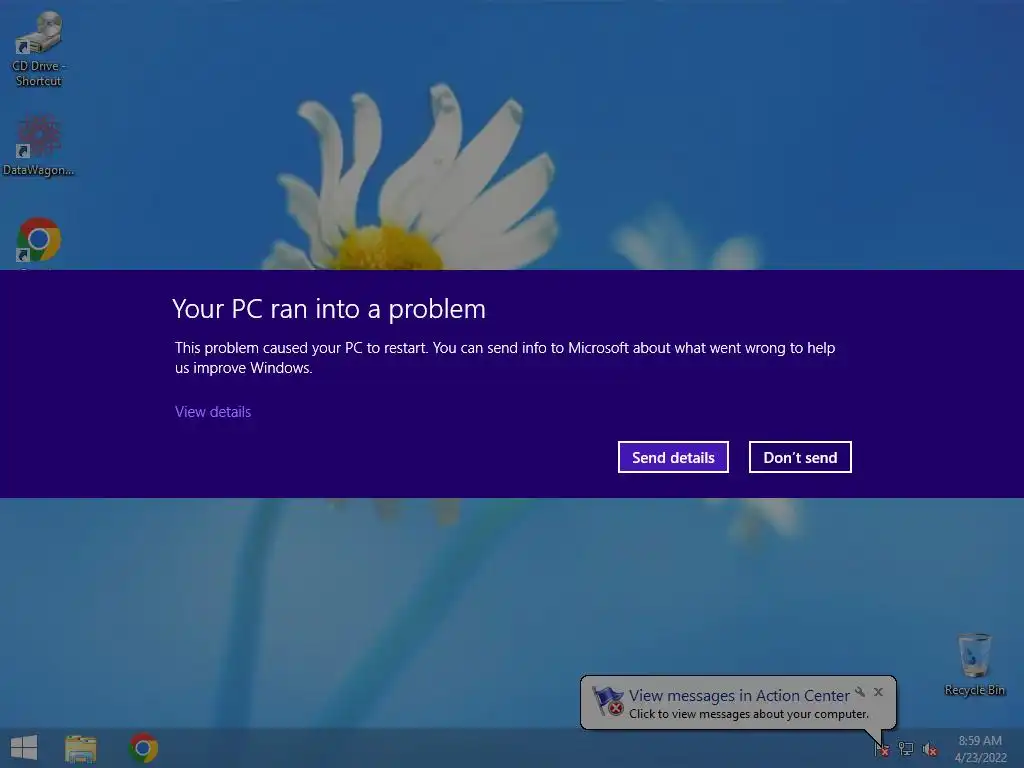Click the muted volume speaker icon
Viewport: 1024px width, 768px height.
tap(930, 748)
